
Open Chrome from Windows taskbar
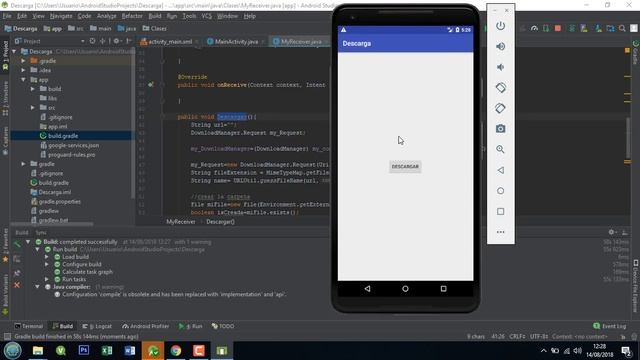(176, 351)
